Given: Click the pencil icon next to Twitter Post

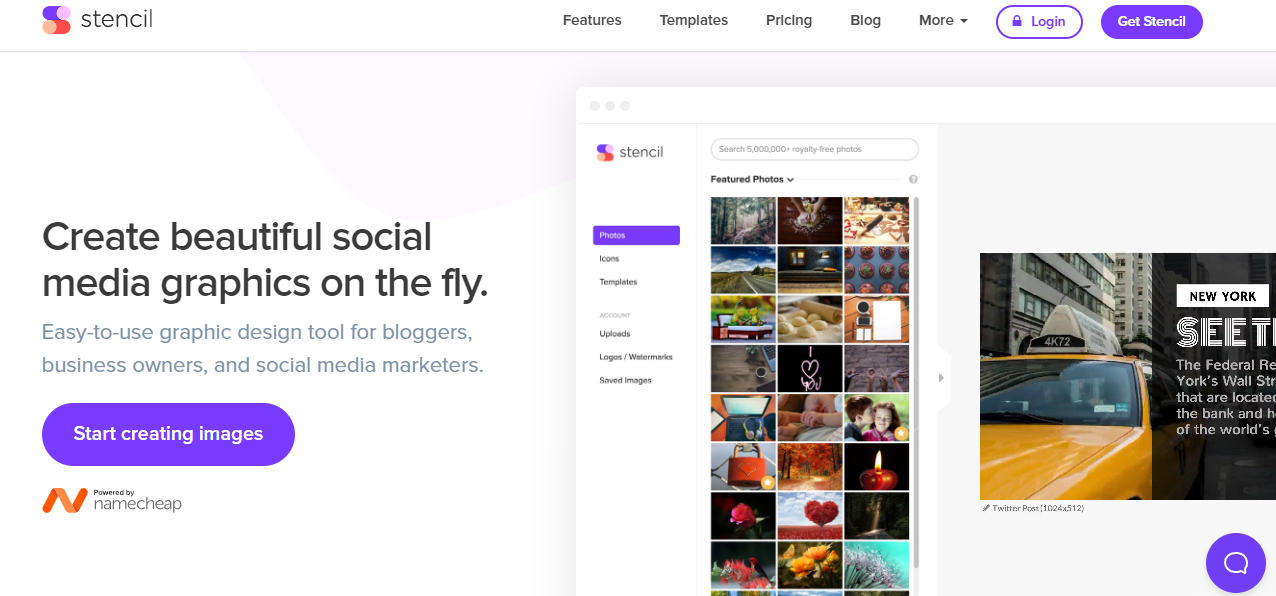Looking at the screenshot, I should point(986,508).
